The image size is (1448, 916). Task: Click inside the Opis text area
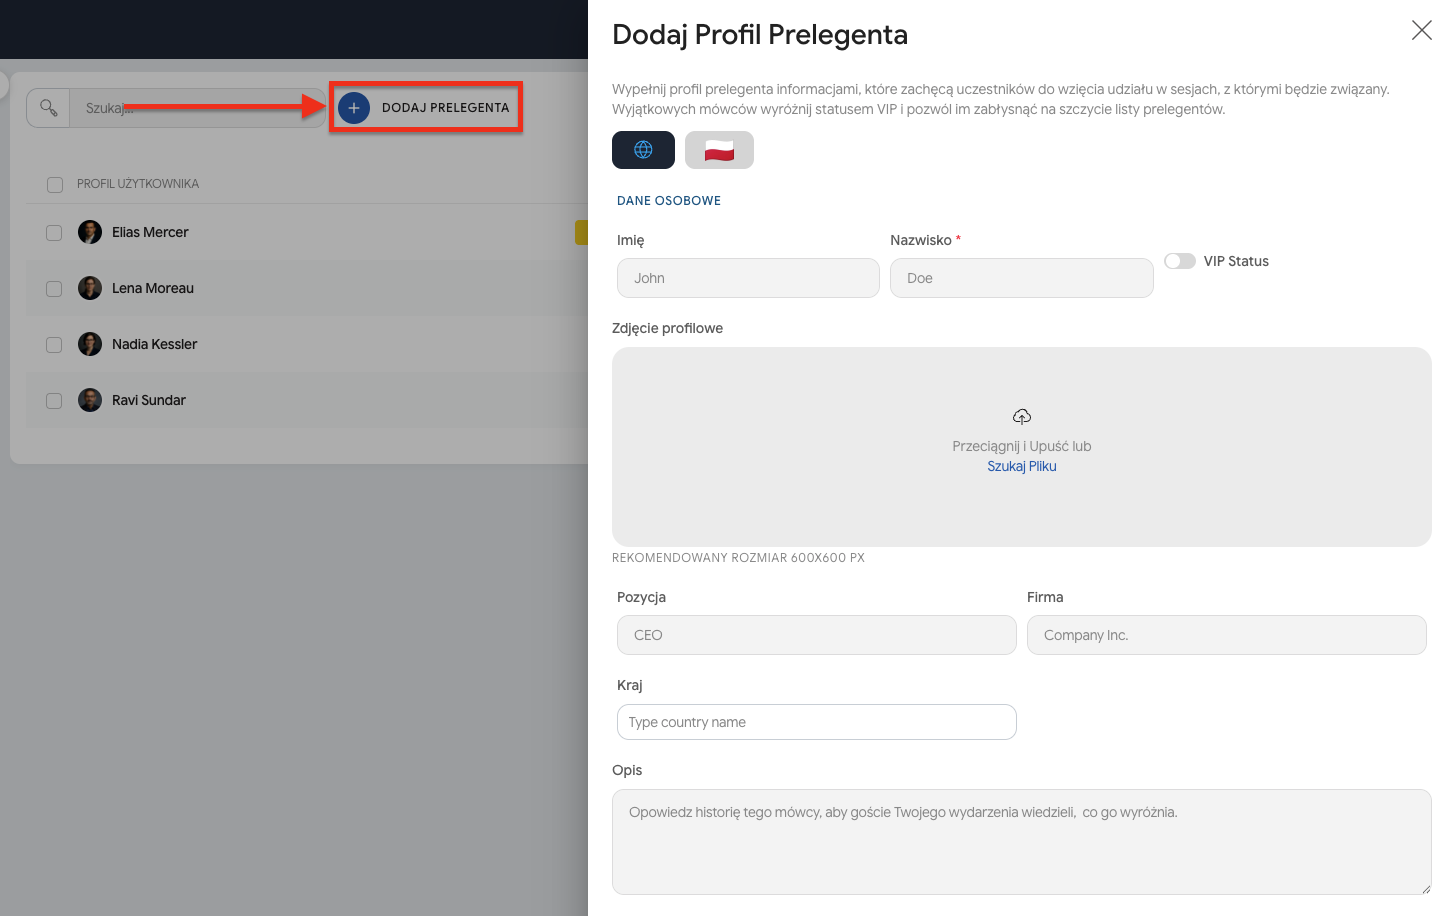pyautogui.click(x=1022, y=842)
